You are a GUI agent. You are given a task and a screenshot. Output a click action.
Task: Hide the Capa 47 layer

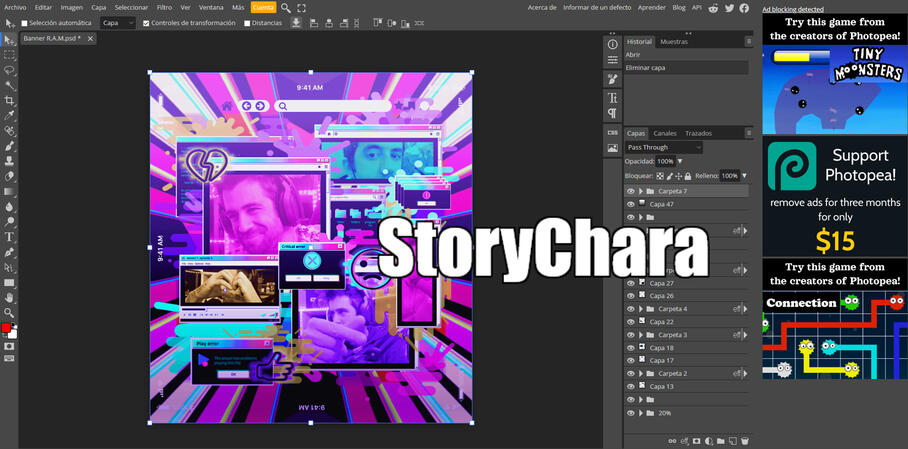[630, 204]
